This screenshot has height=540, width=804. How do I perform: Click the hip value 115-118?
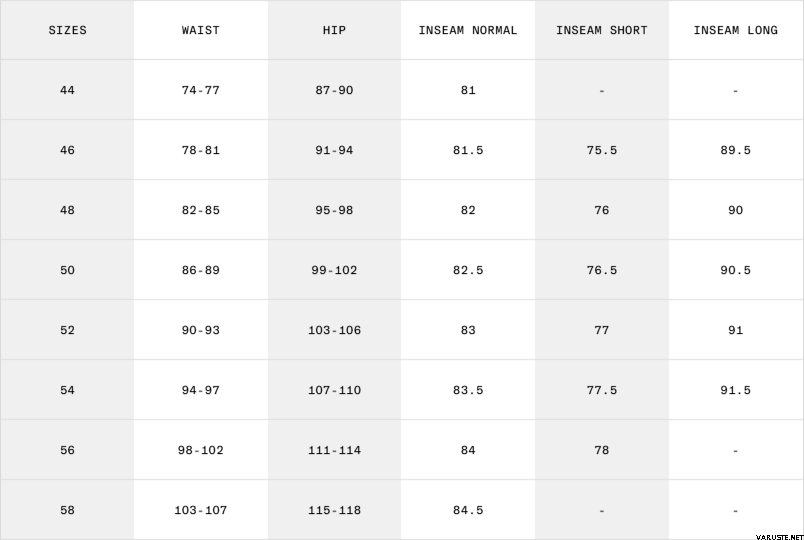[334, 510]
